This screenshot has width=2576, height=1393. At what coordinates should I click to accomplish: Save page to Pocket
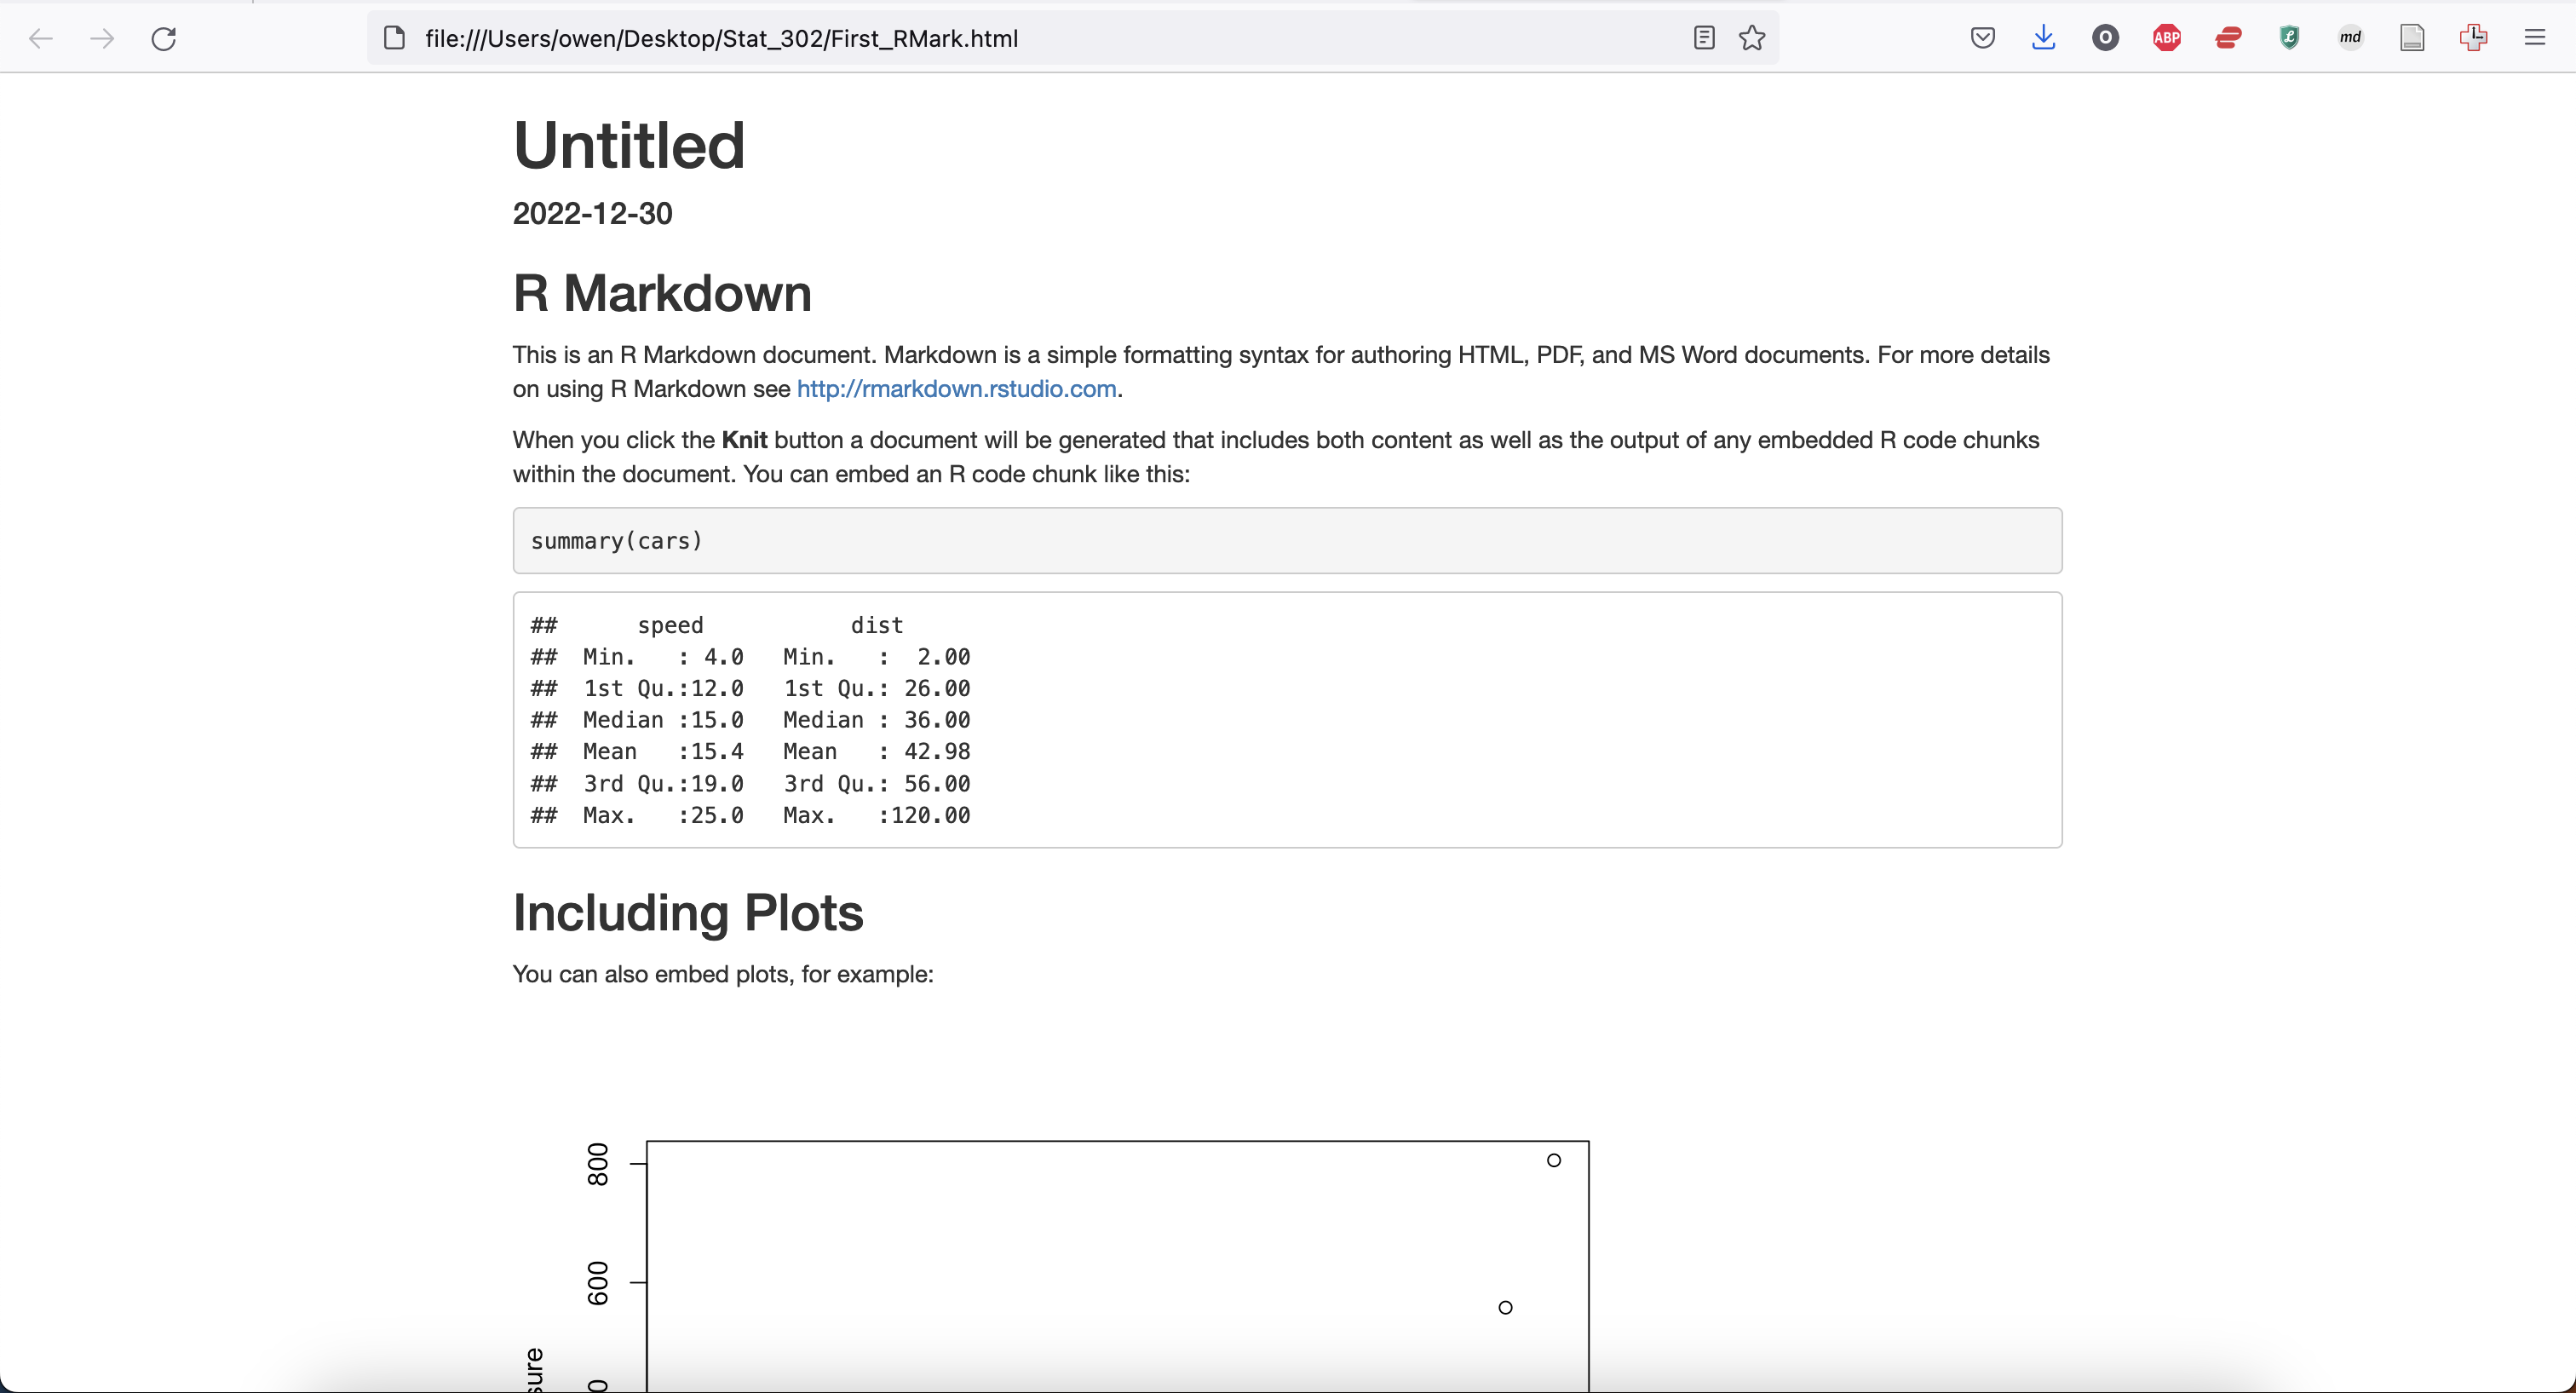tap(1982, 38)
